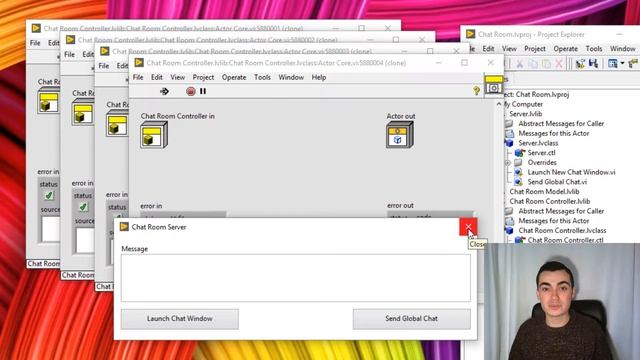Screen dimensions: 640x360
Task: Click LabVIEW icon in 5880004 window title bar
Action: tap(139, 62)
